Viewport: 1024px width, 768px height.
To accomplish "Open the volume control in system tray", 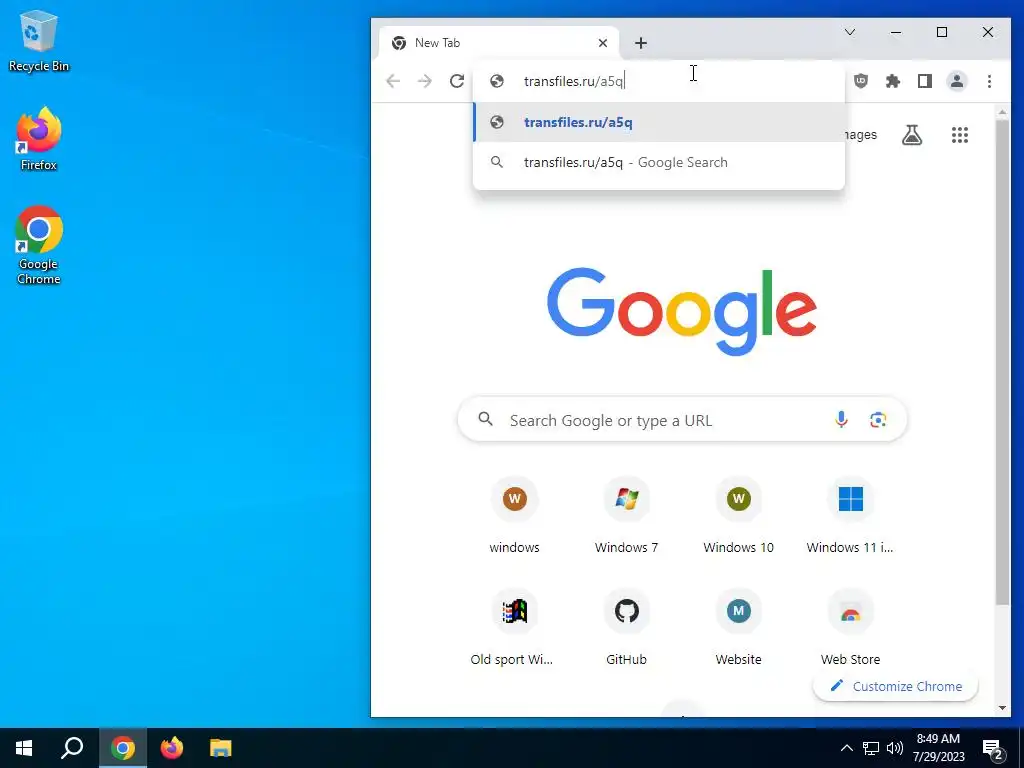I will click(895, 748).
